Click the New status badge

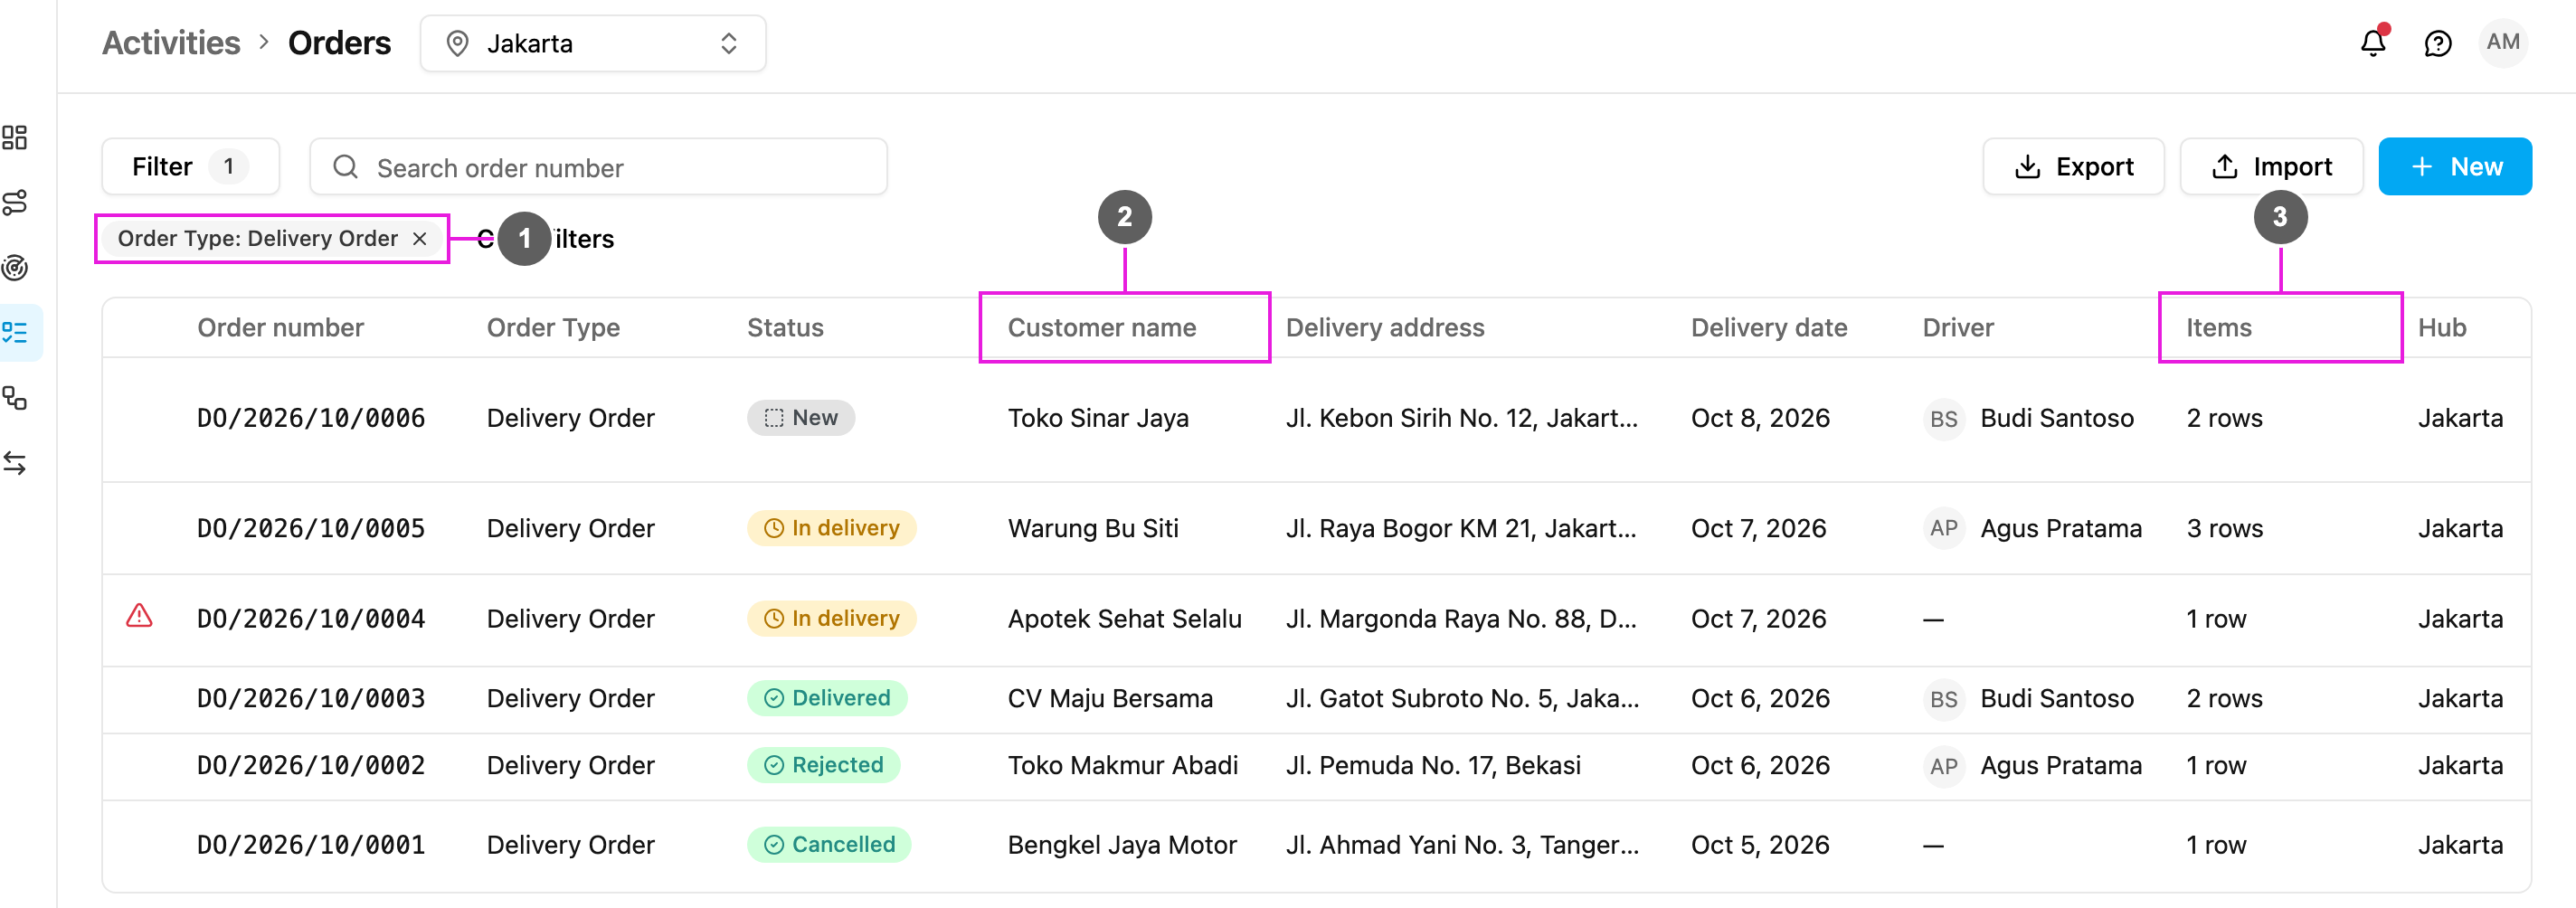(x=800, y=418)
